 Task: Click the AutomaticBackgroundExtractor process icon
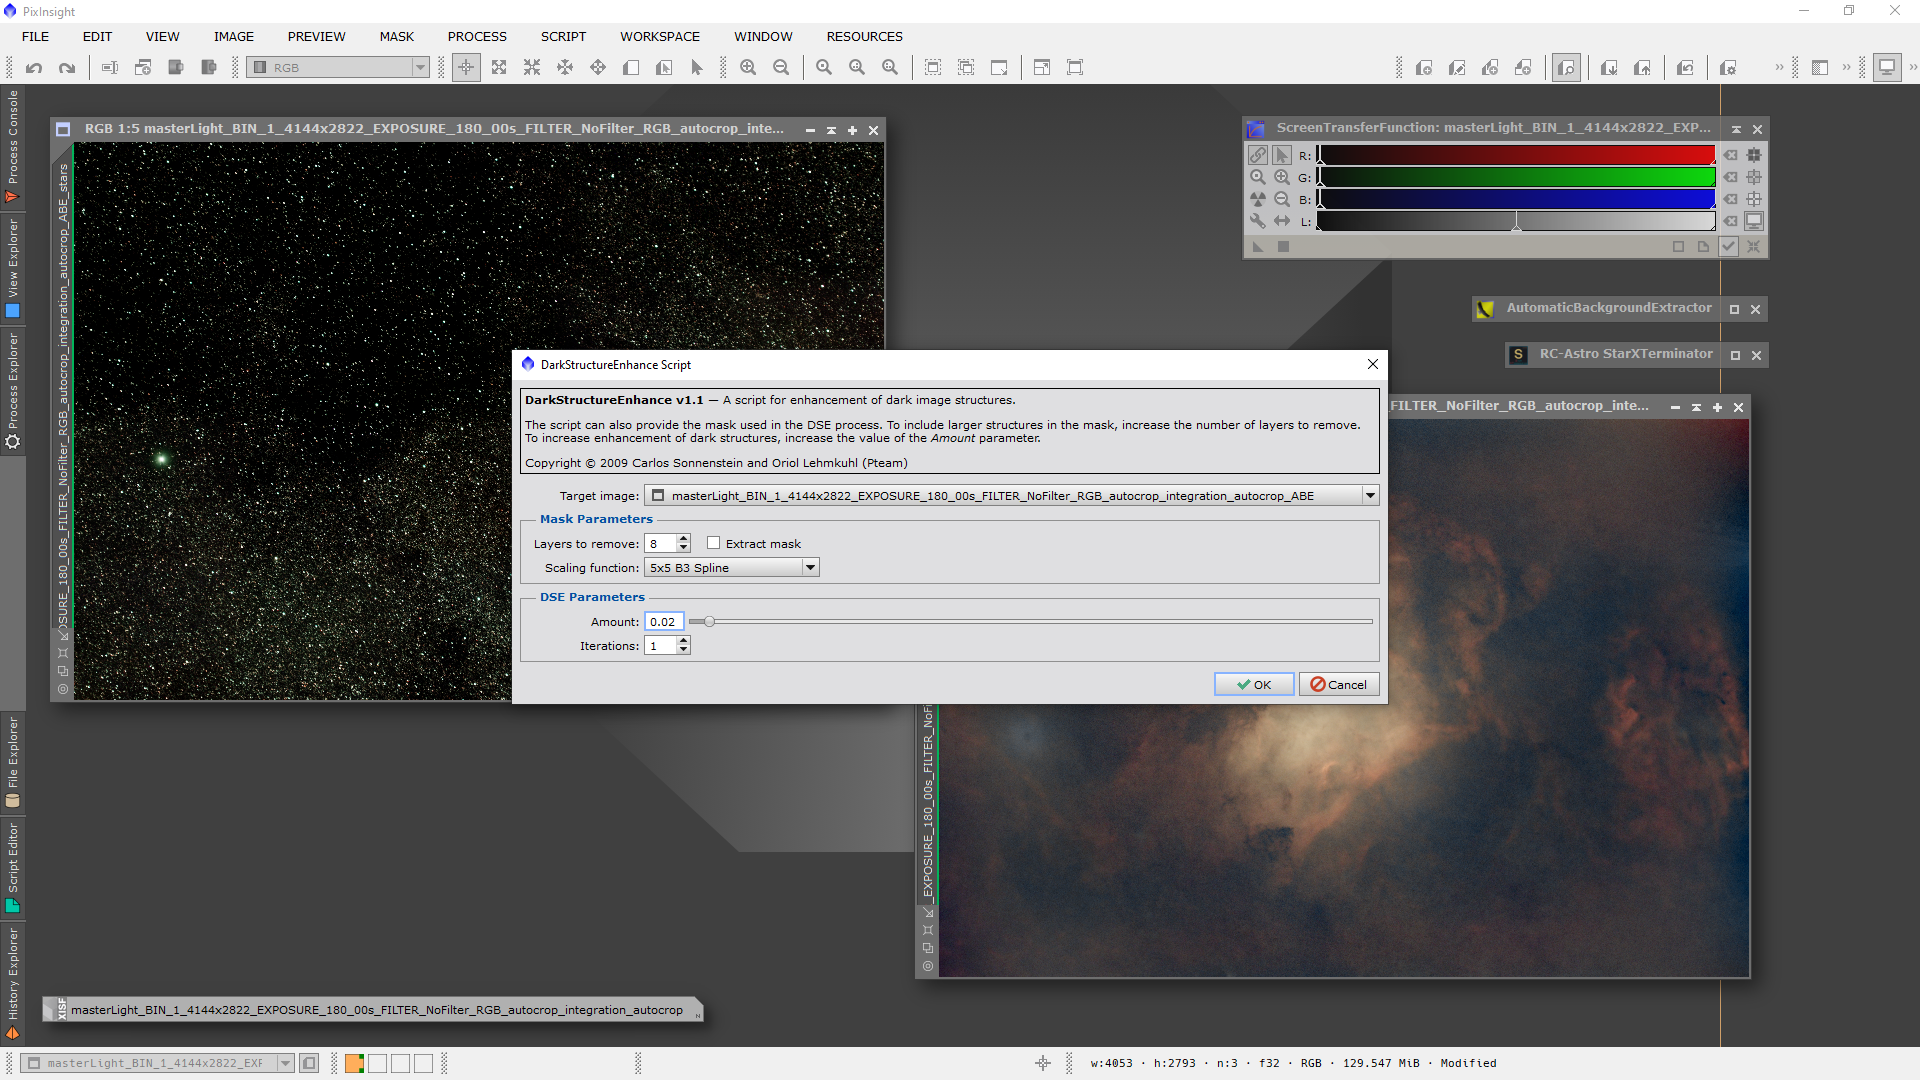pos(1485,309)
